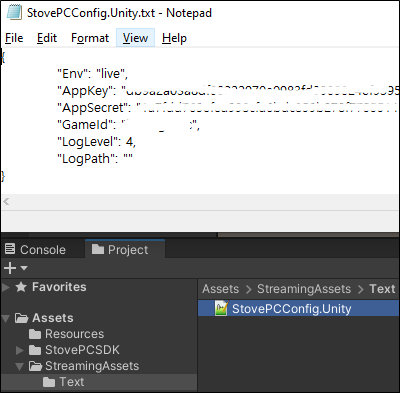Click the Resources folder icon
The height and width of the screenshot is (393, 400).
coord(35,334)
